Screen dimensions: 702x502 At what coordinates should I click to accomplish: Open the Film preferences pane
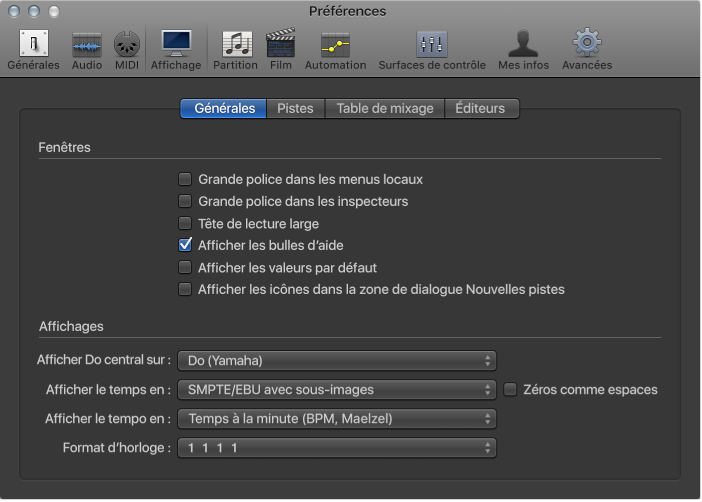point(280,45)
